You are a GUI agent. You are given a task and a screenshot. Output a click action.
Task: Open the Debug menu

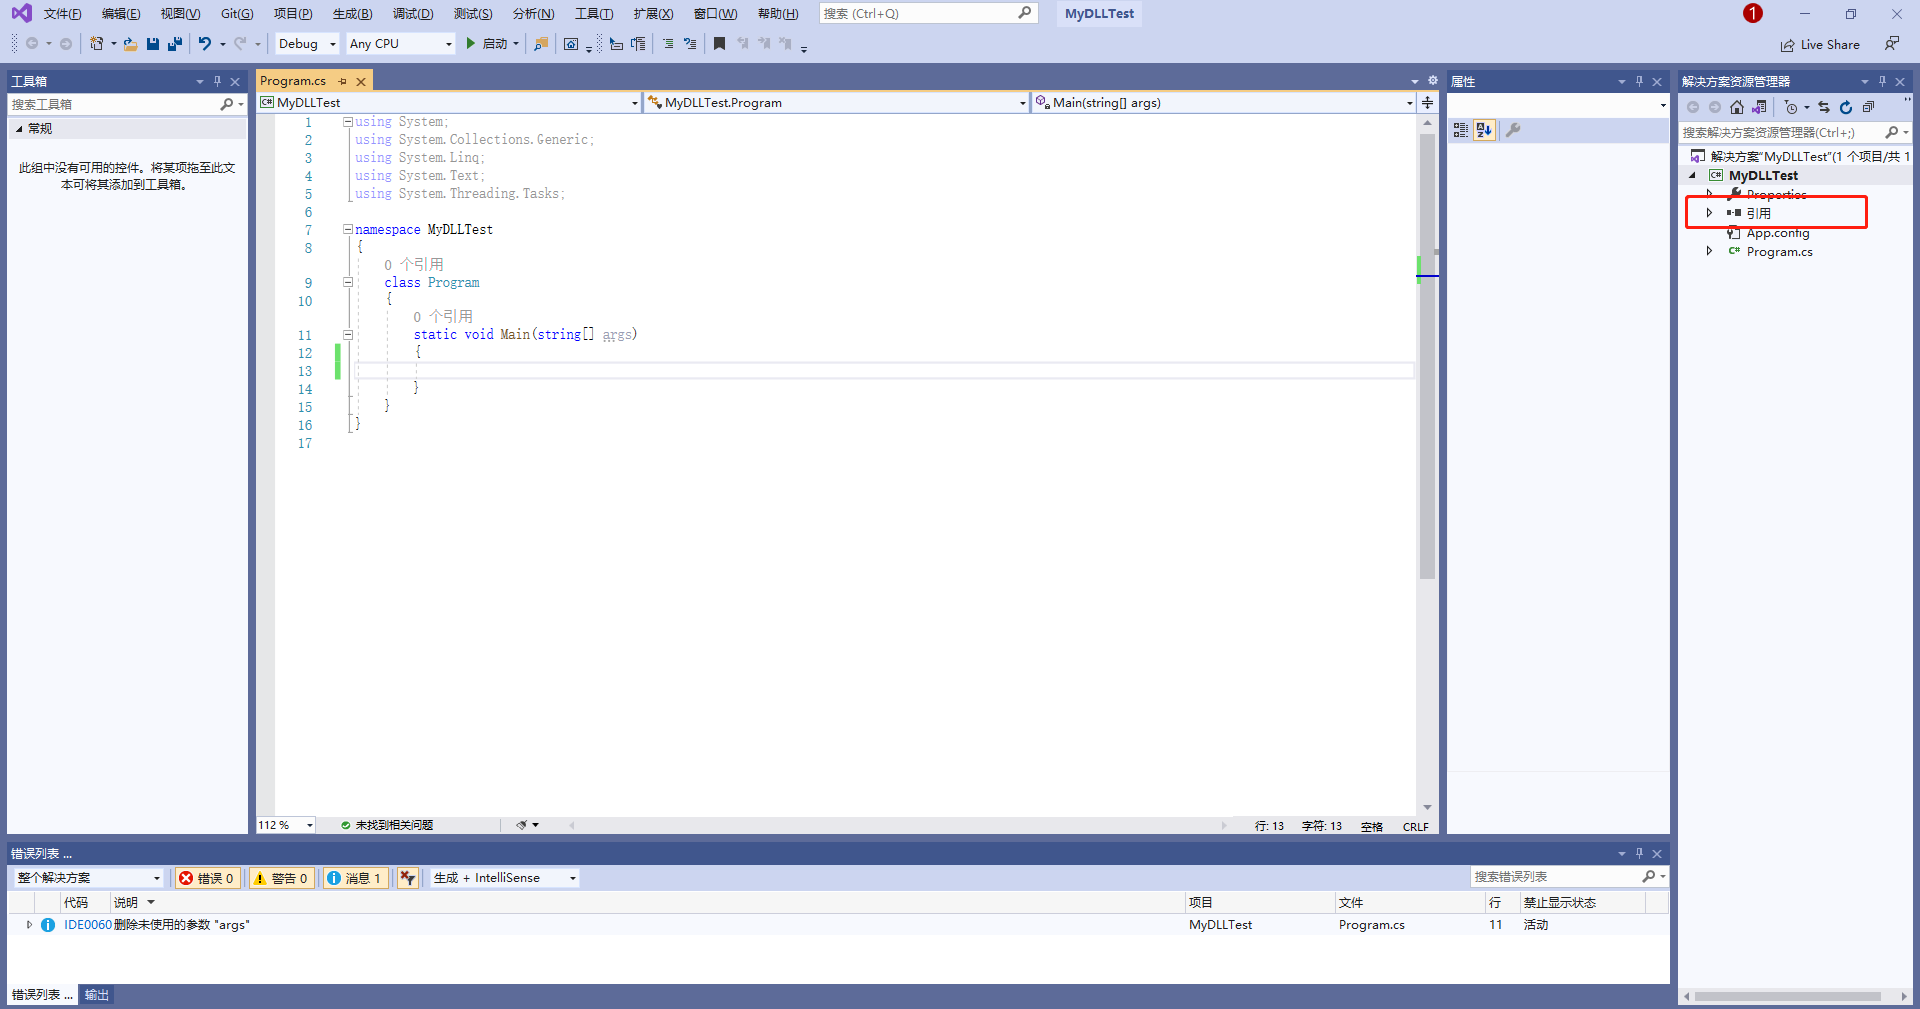[x=413, y=13]
